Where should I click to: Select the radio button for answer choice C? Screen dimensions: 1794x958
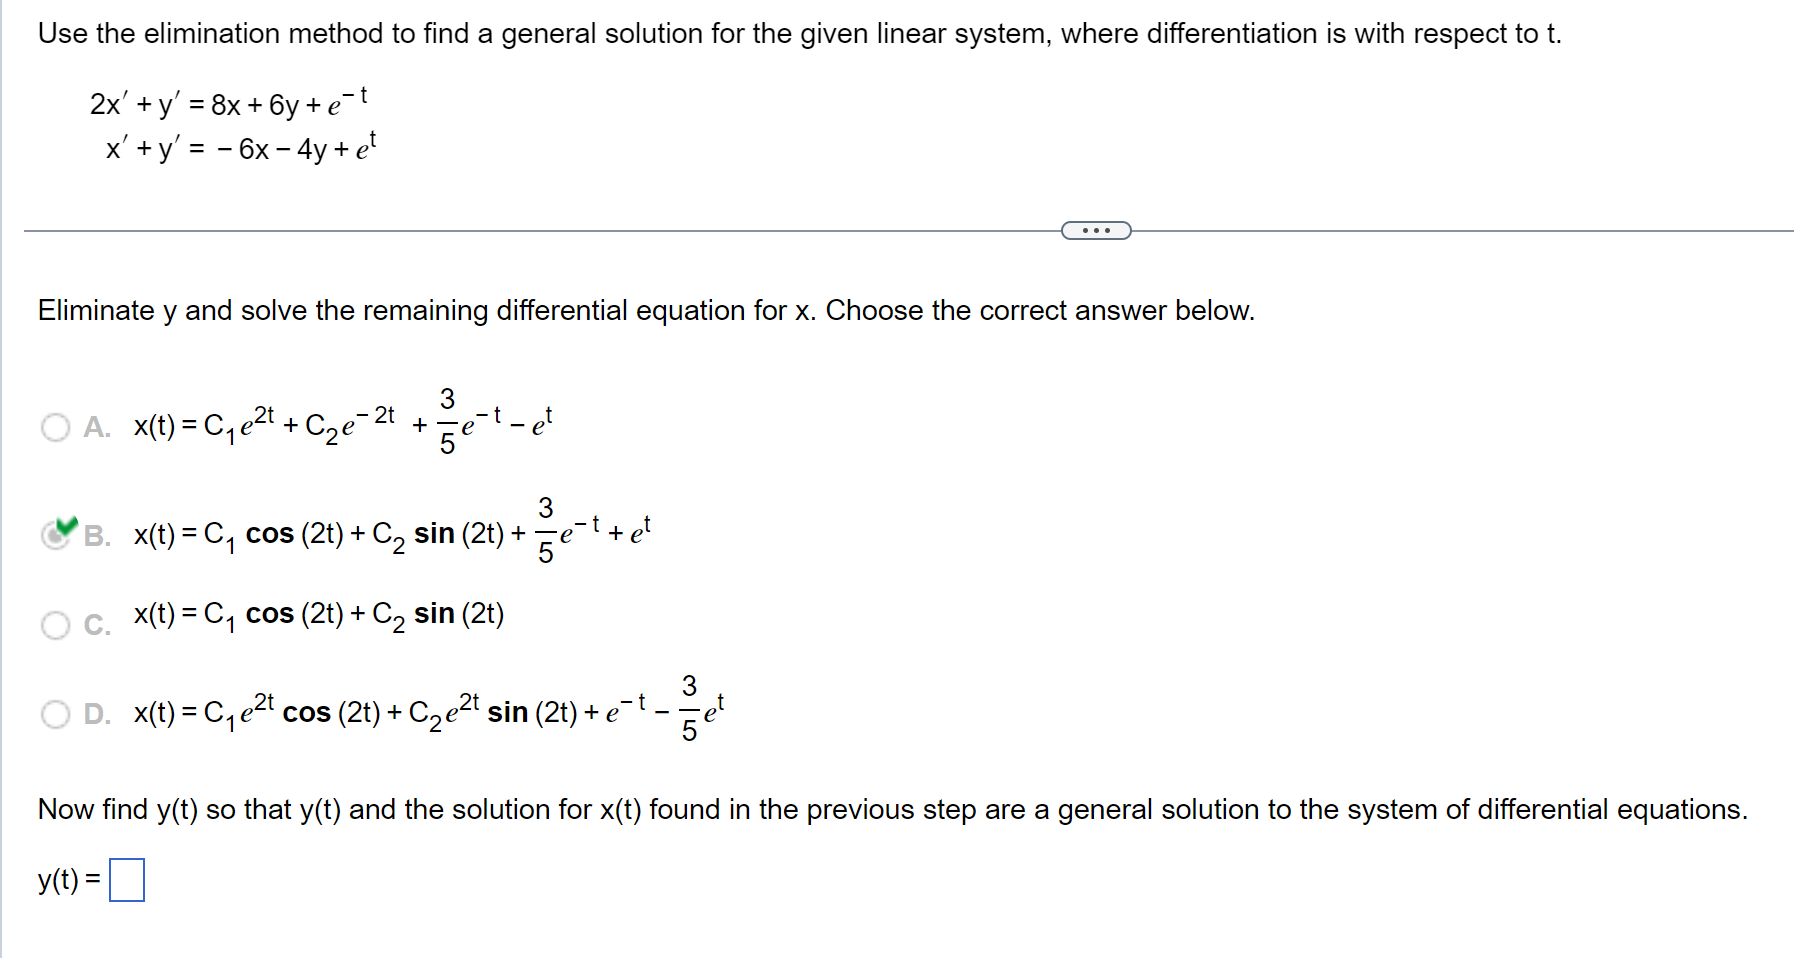(55, 626)
